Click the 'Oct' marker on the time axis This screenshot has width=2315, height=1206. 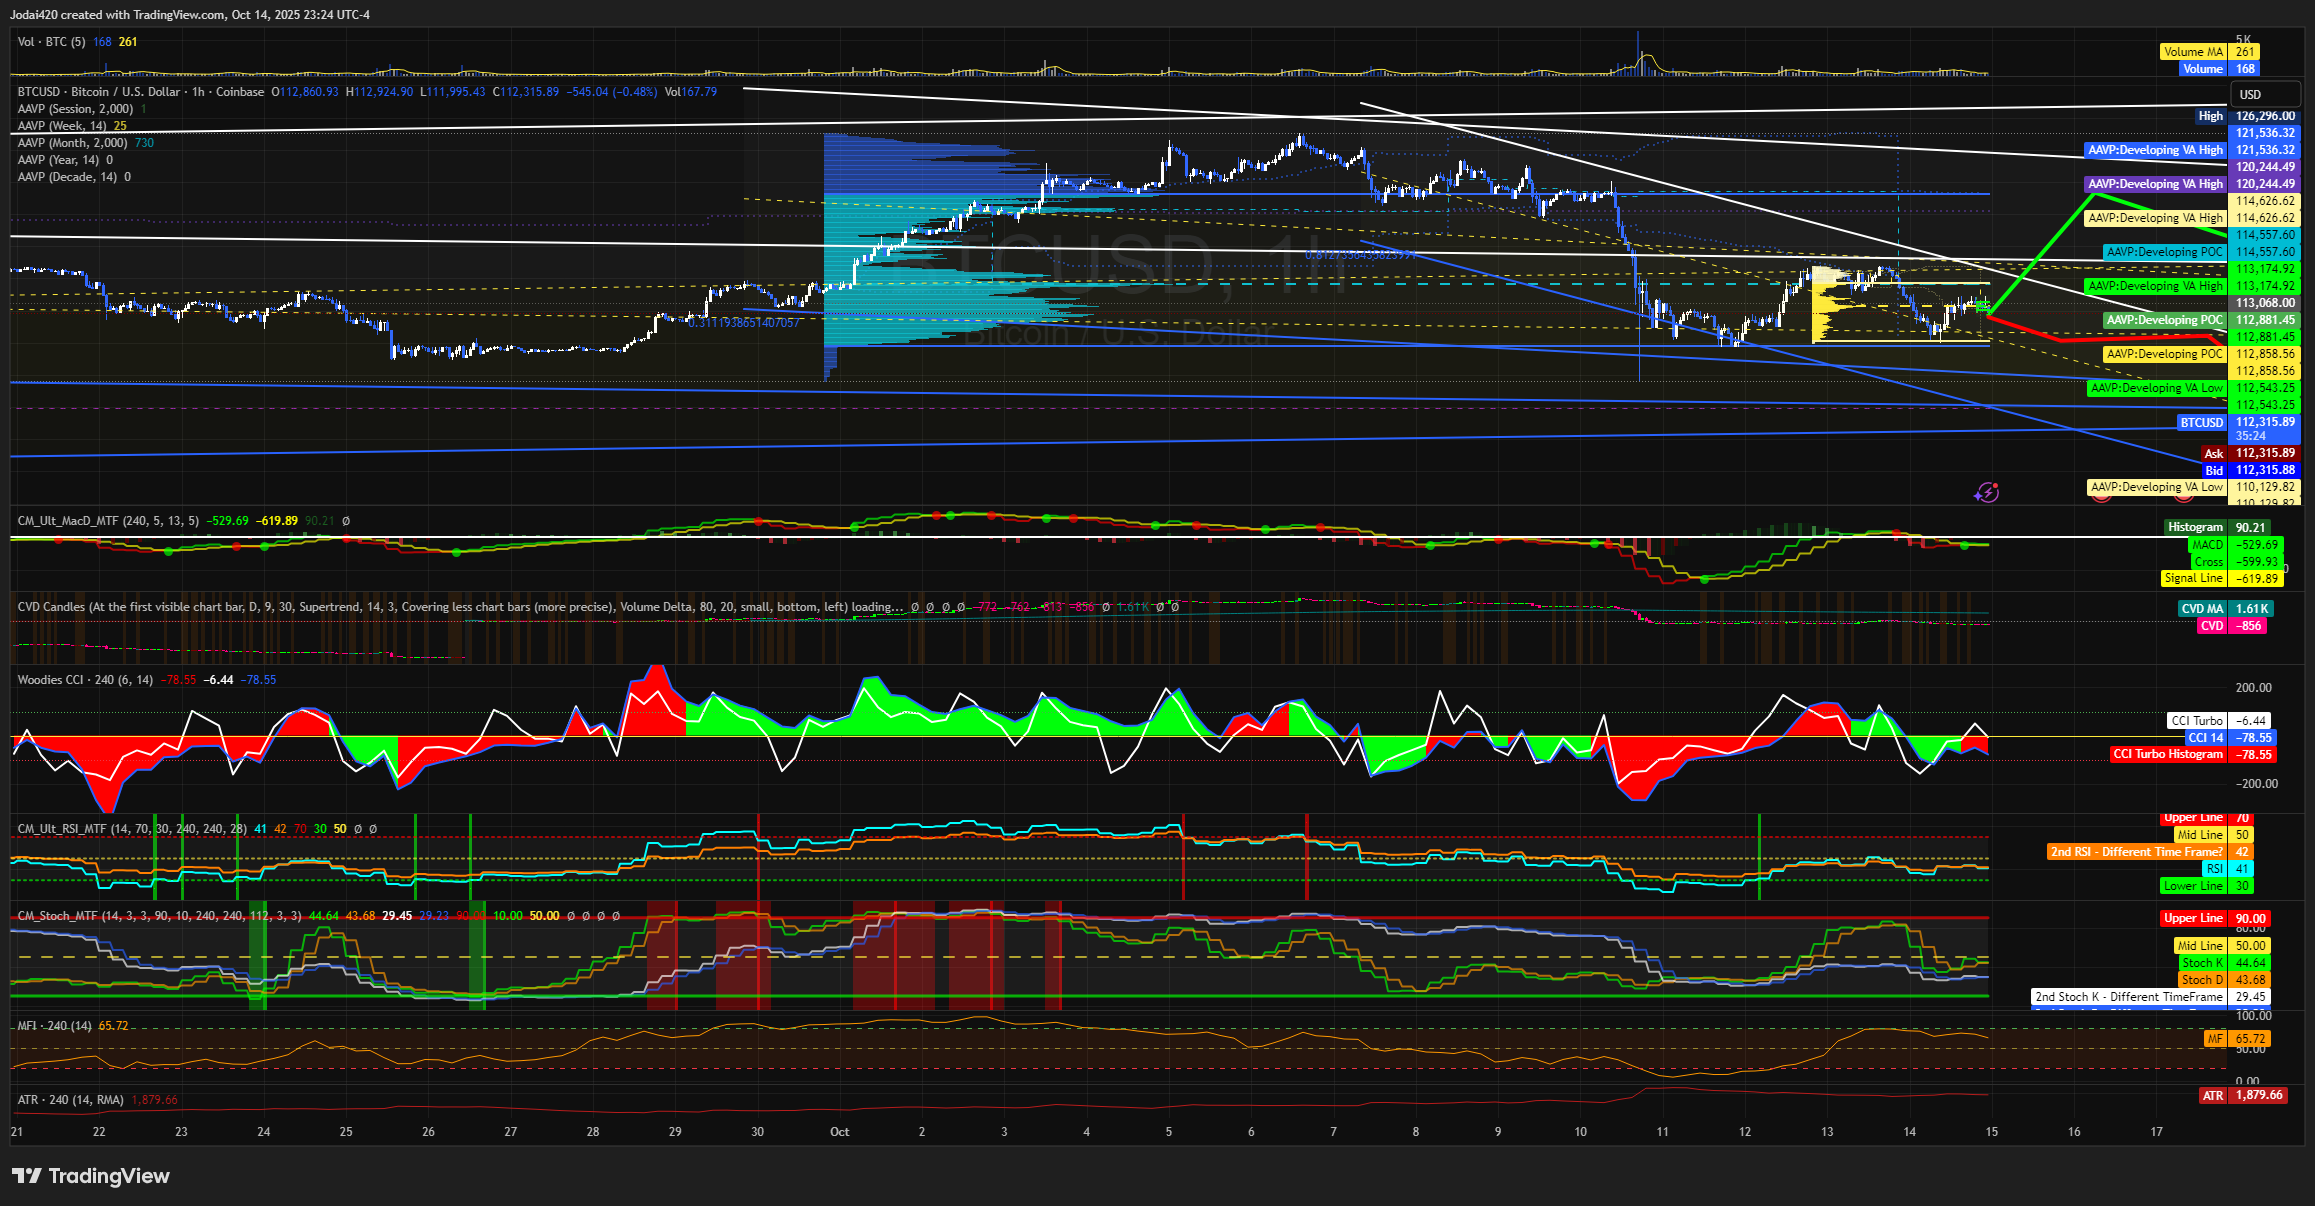pyautogui.click(x=840, y=1132)
